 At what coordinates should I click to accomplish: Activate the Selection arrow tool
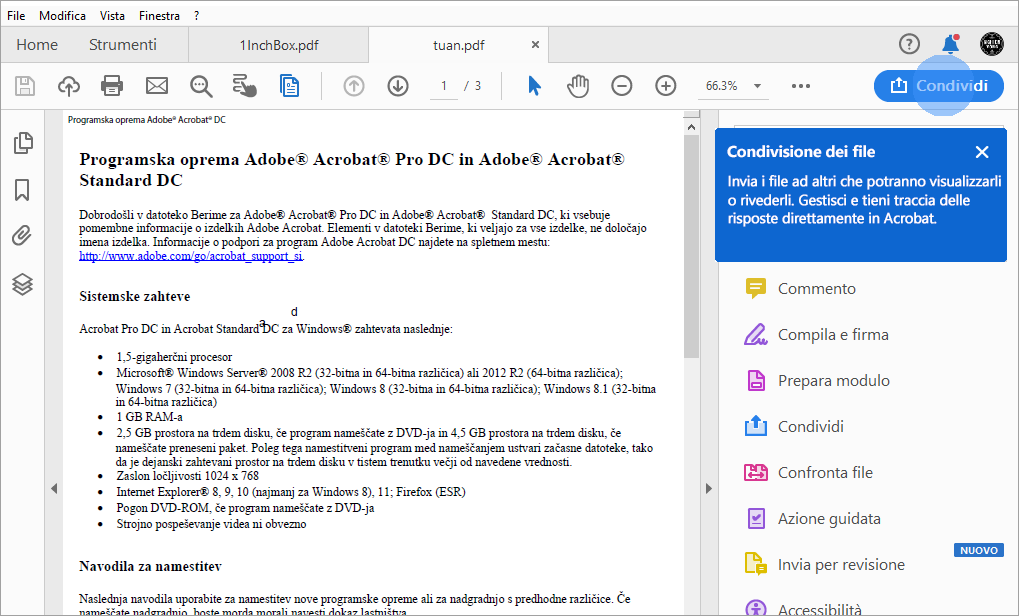tap(534, 86)
